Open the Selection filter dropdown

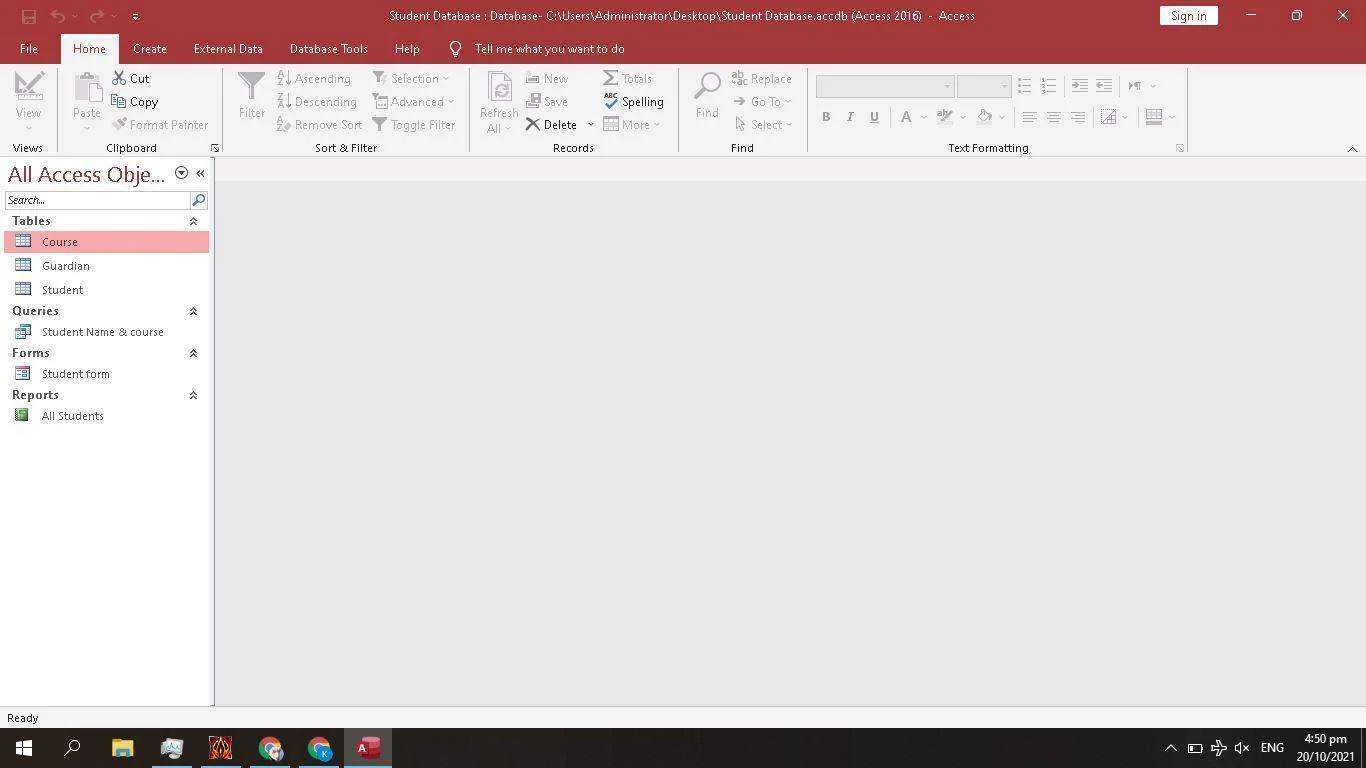click(x=410, y=78)
